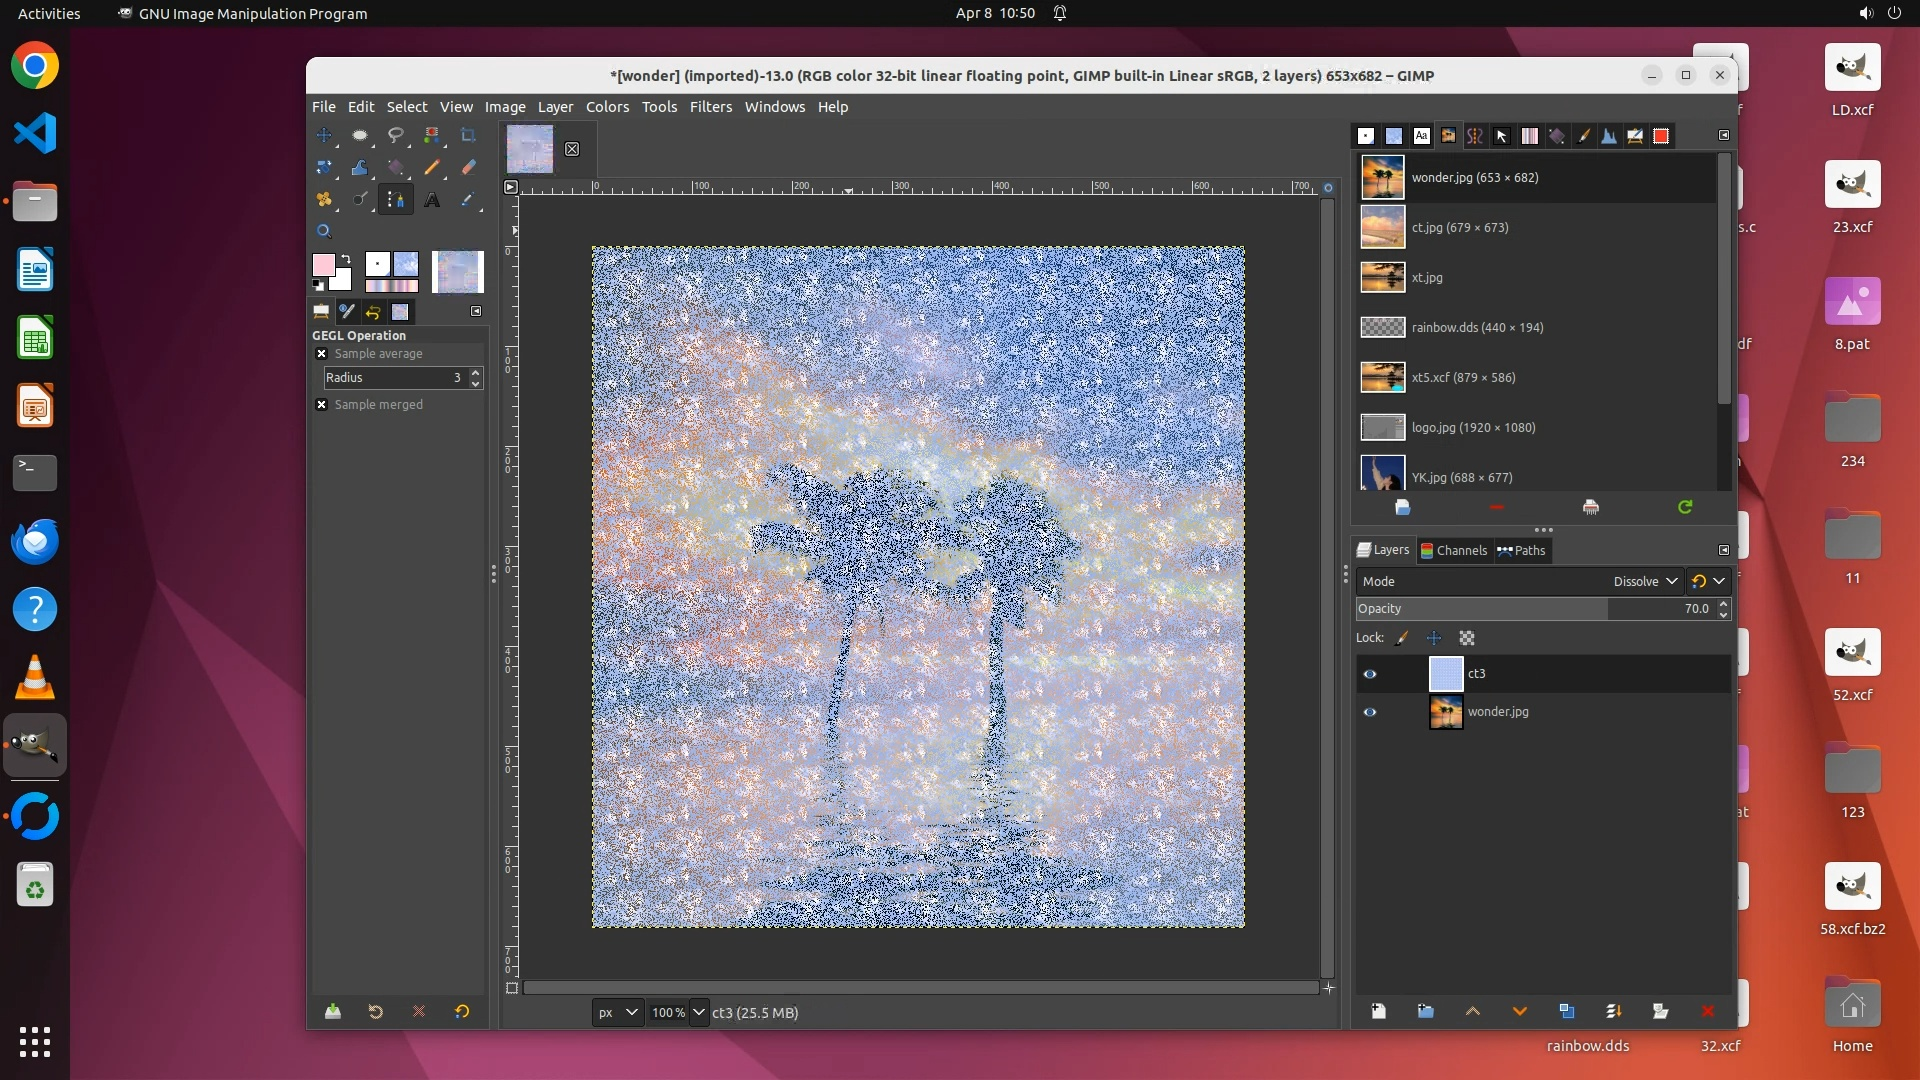Select the Eraser tool

pos(468,167)
